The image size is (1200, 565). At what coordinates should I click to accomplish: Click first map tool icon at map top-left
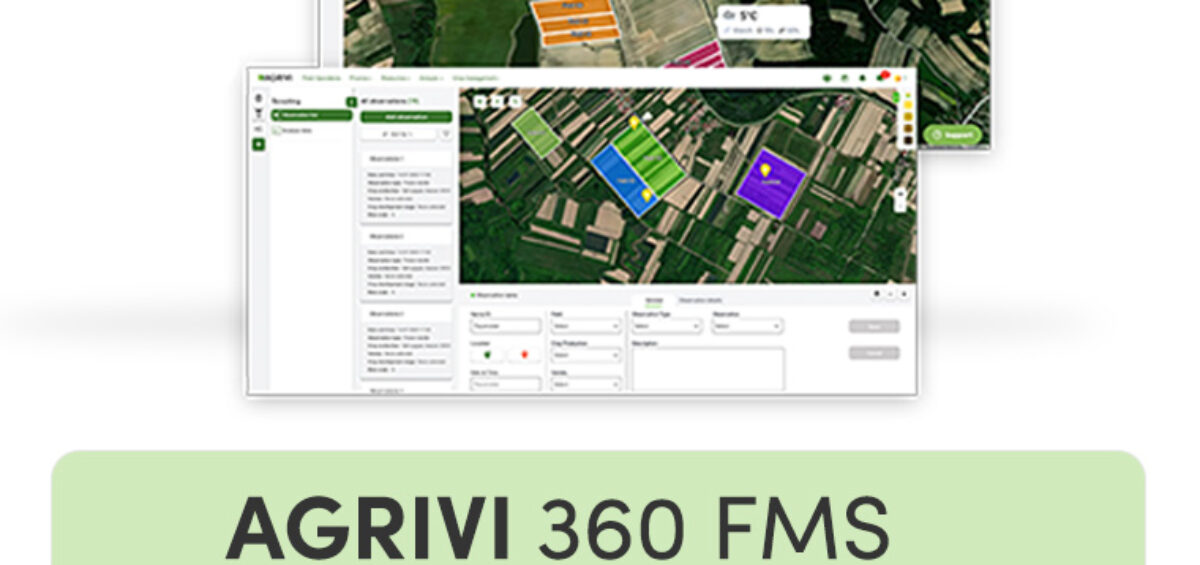click(x=480, y=101)
